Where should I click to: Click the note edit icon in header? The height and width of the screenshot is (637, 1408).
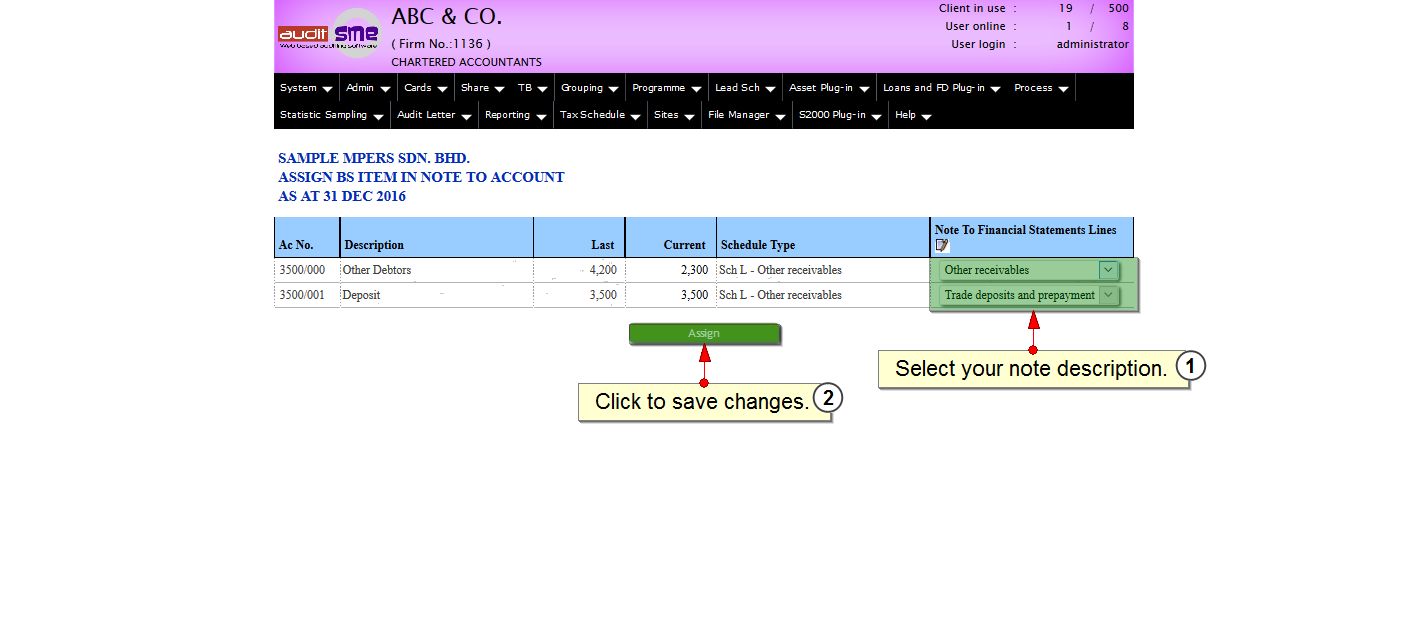click(x=942, y=245)
